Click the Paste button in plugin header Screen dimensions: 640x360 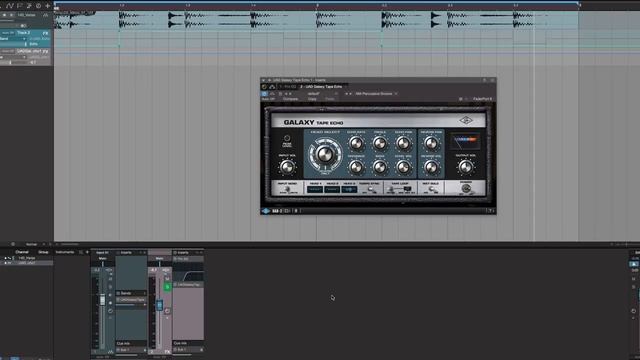pyautogui.click(x=330, y=99)
